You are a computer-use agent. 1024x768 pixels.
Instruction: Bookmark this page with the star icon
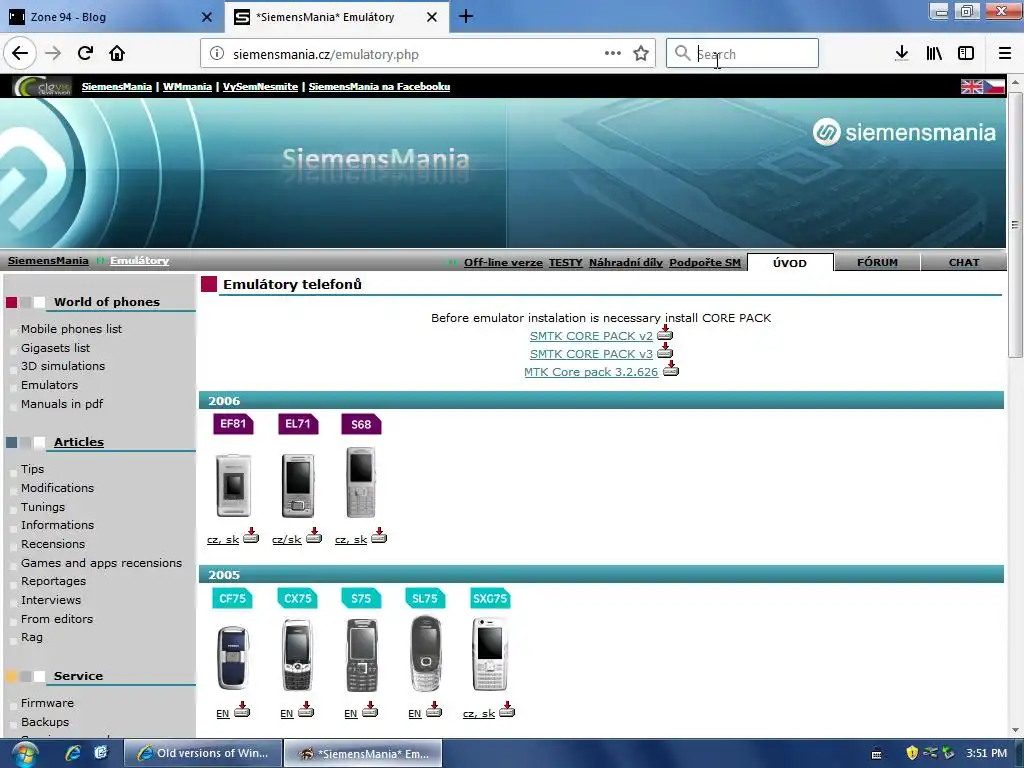[x=641, y=54]
